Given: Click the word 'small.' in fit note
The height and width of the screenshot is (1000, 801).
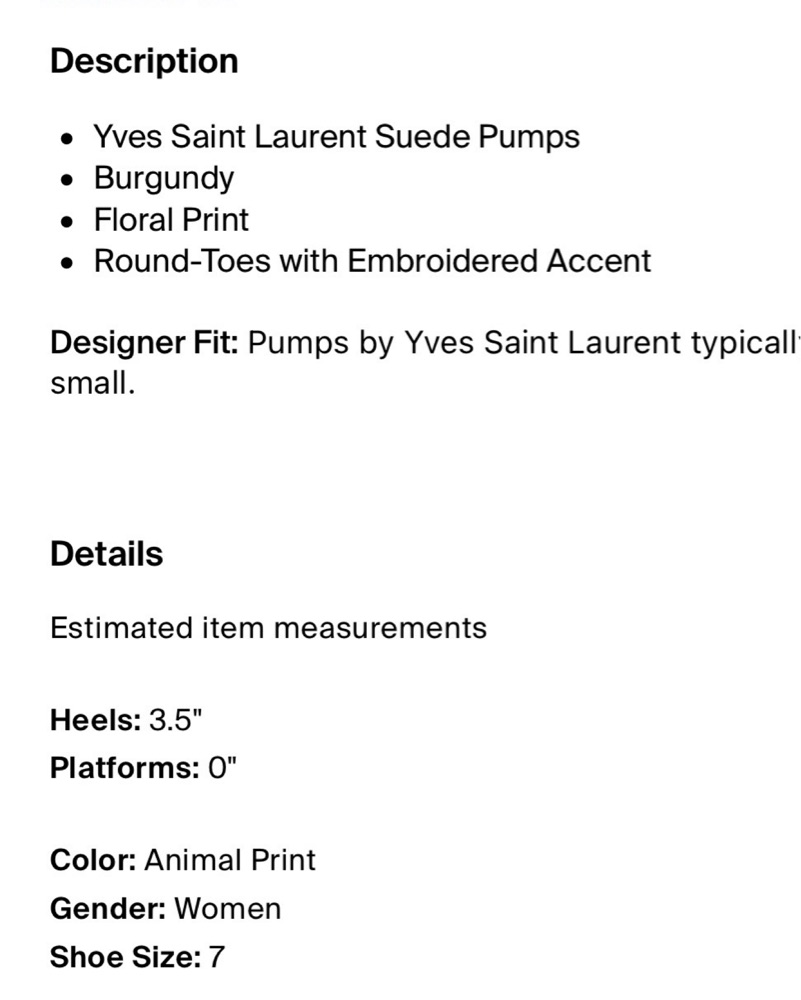Looking at the screenshot, I should [92, 383].
